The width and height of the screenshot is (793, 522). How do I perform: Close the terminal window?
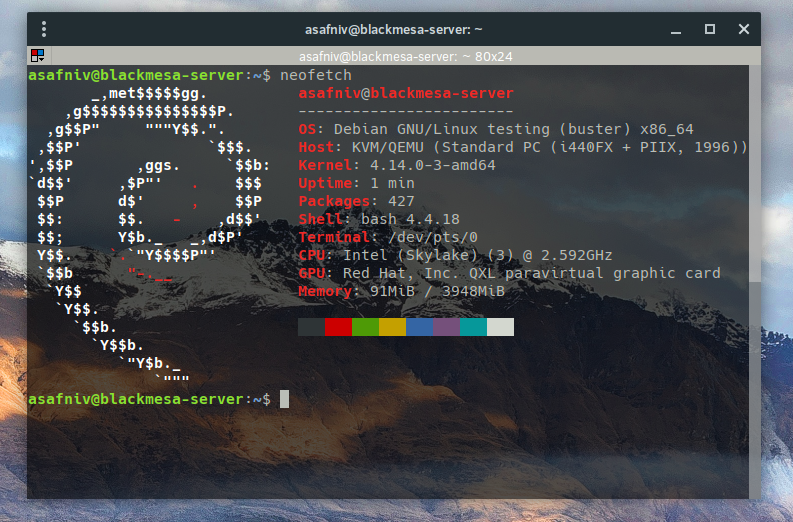pyautogui.click(x=743, y=29)
